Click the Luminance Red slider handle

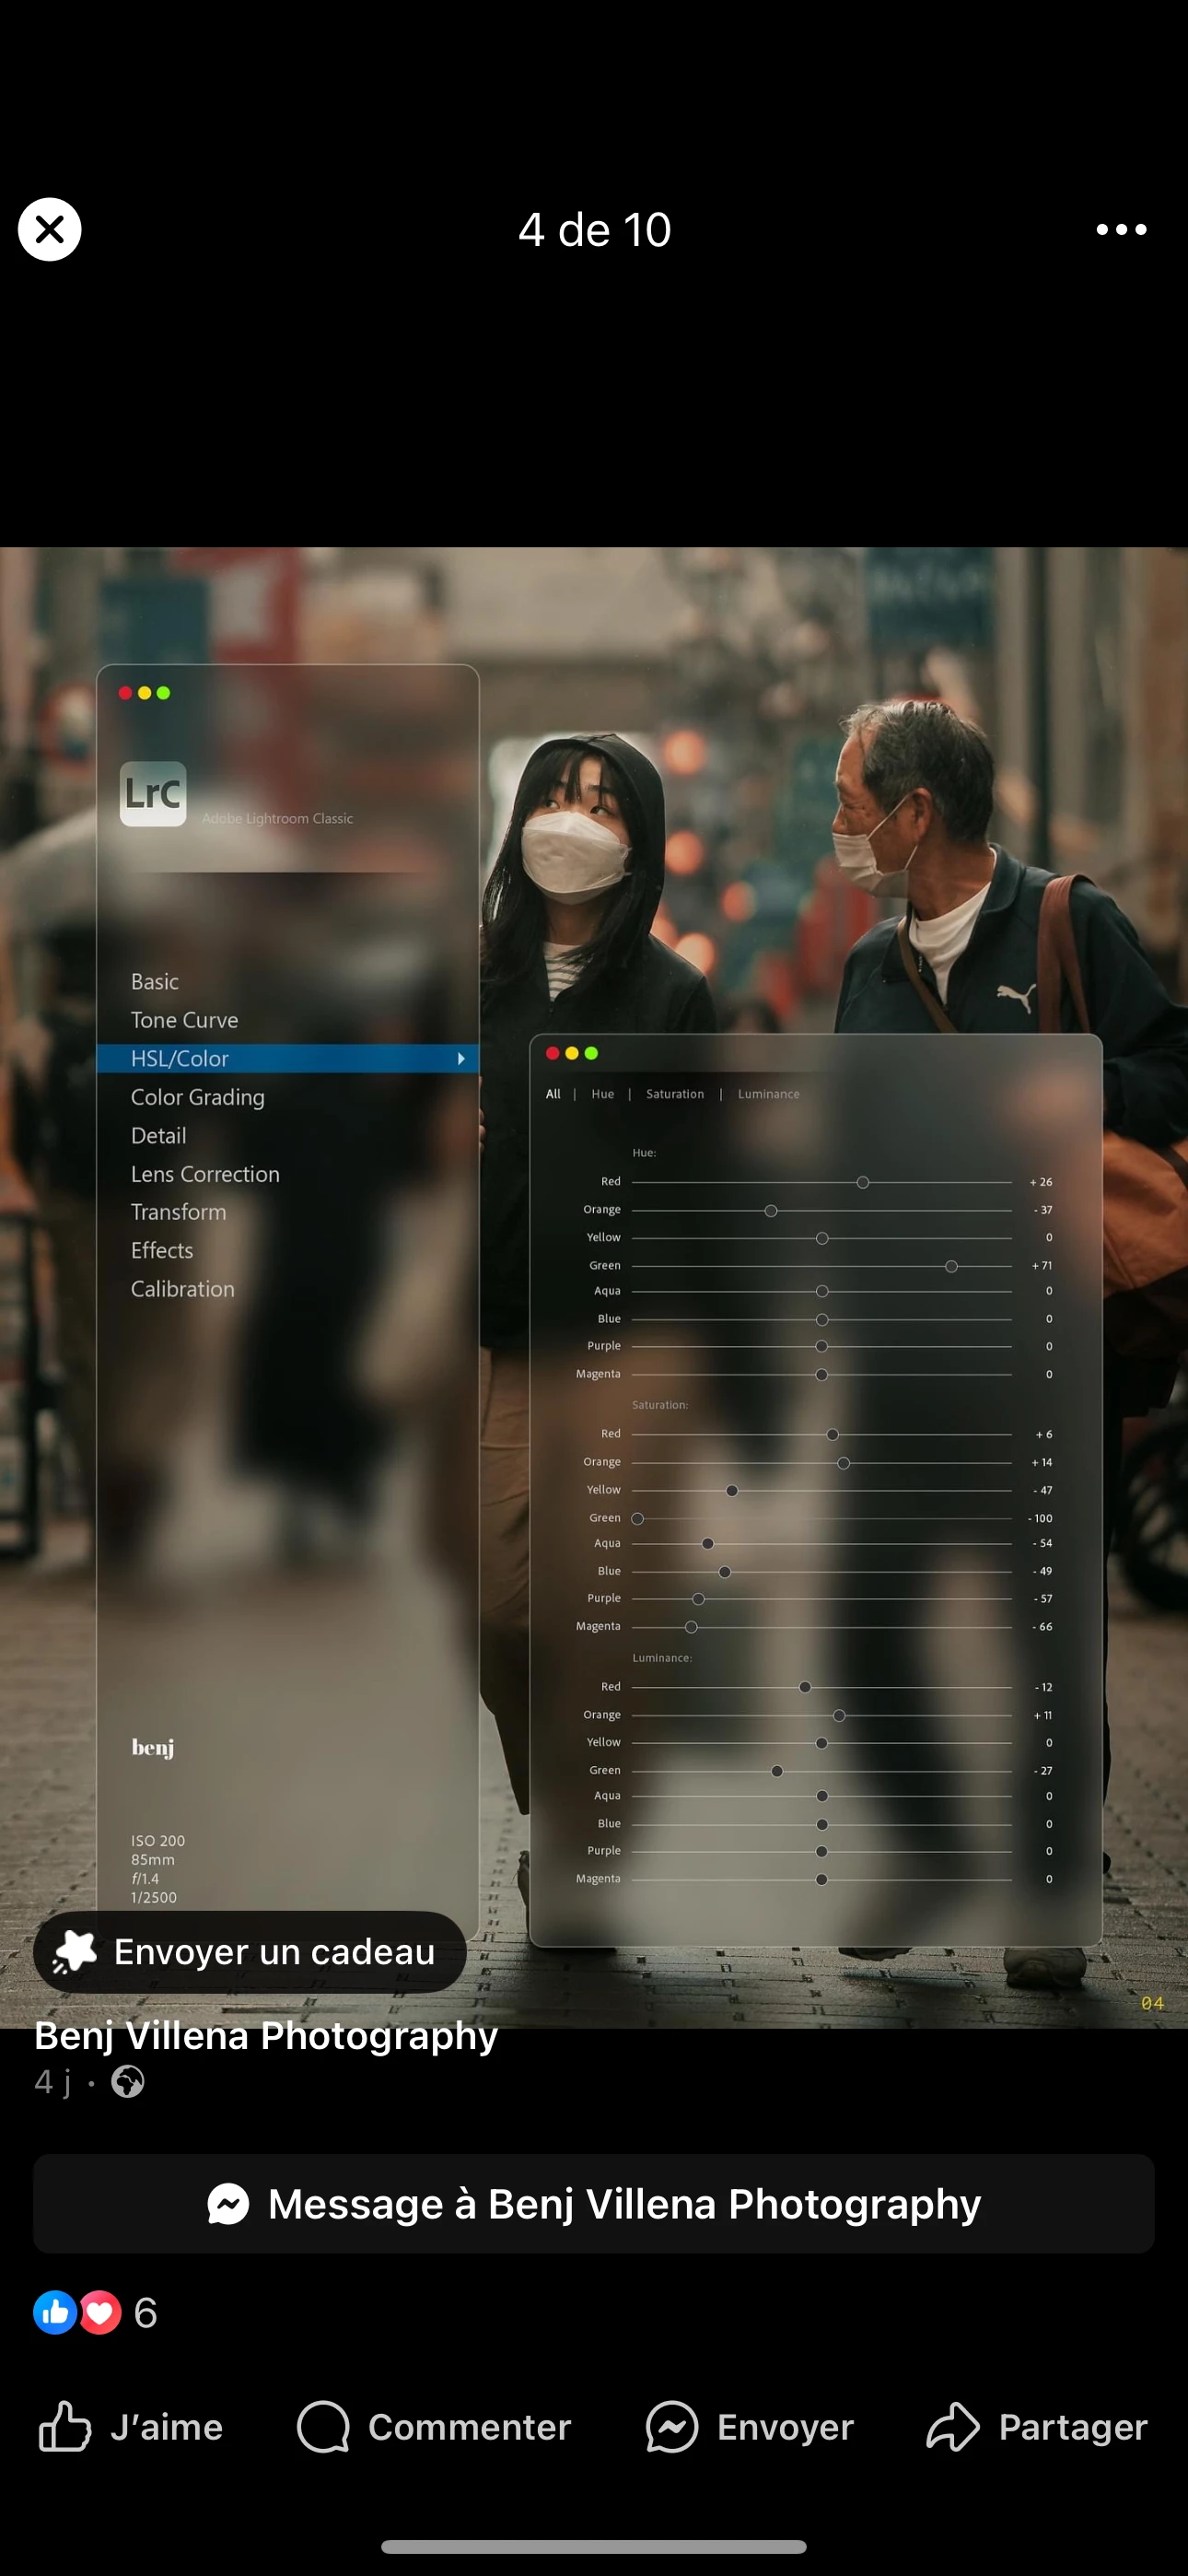[805, 1687]
